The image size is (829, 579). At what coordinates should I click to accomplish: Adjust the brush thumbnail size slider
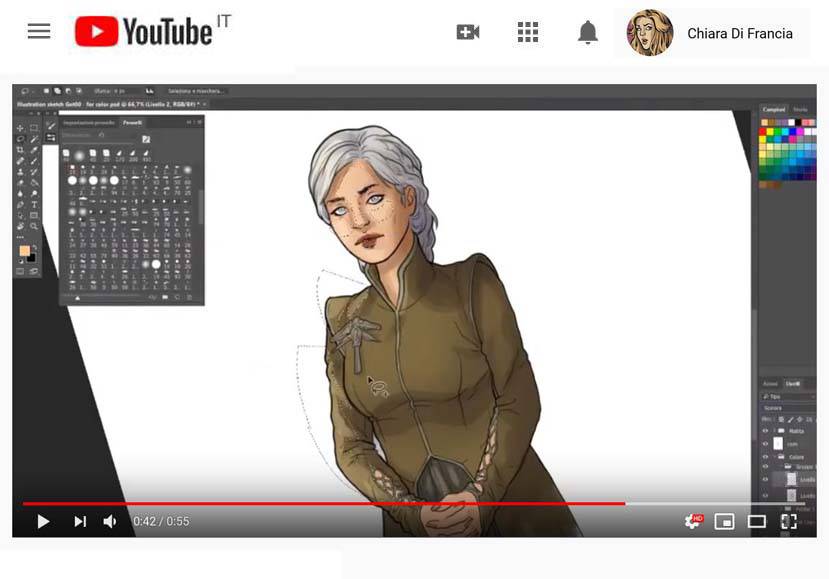point(78,298)
